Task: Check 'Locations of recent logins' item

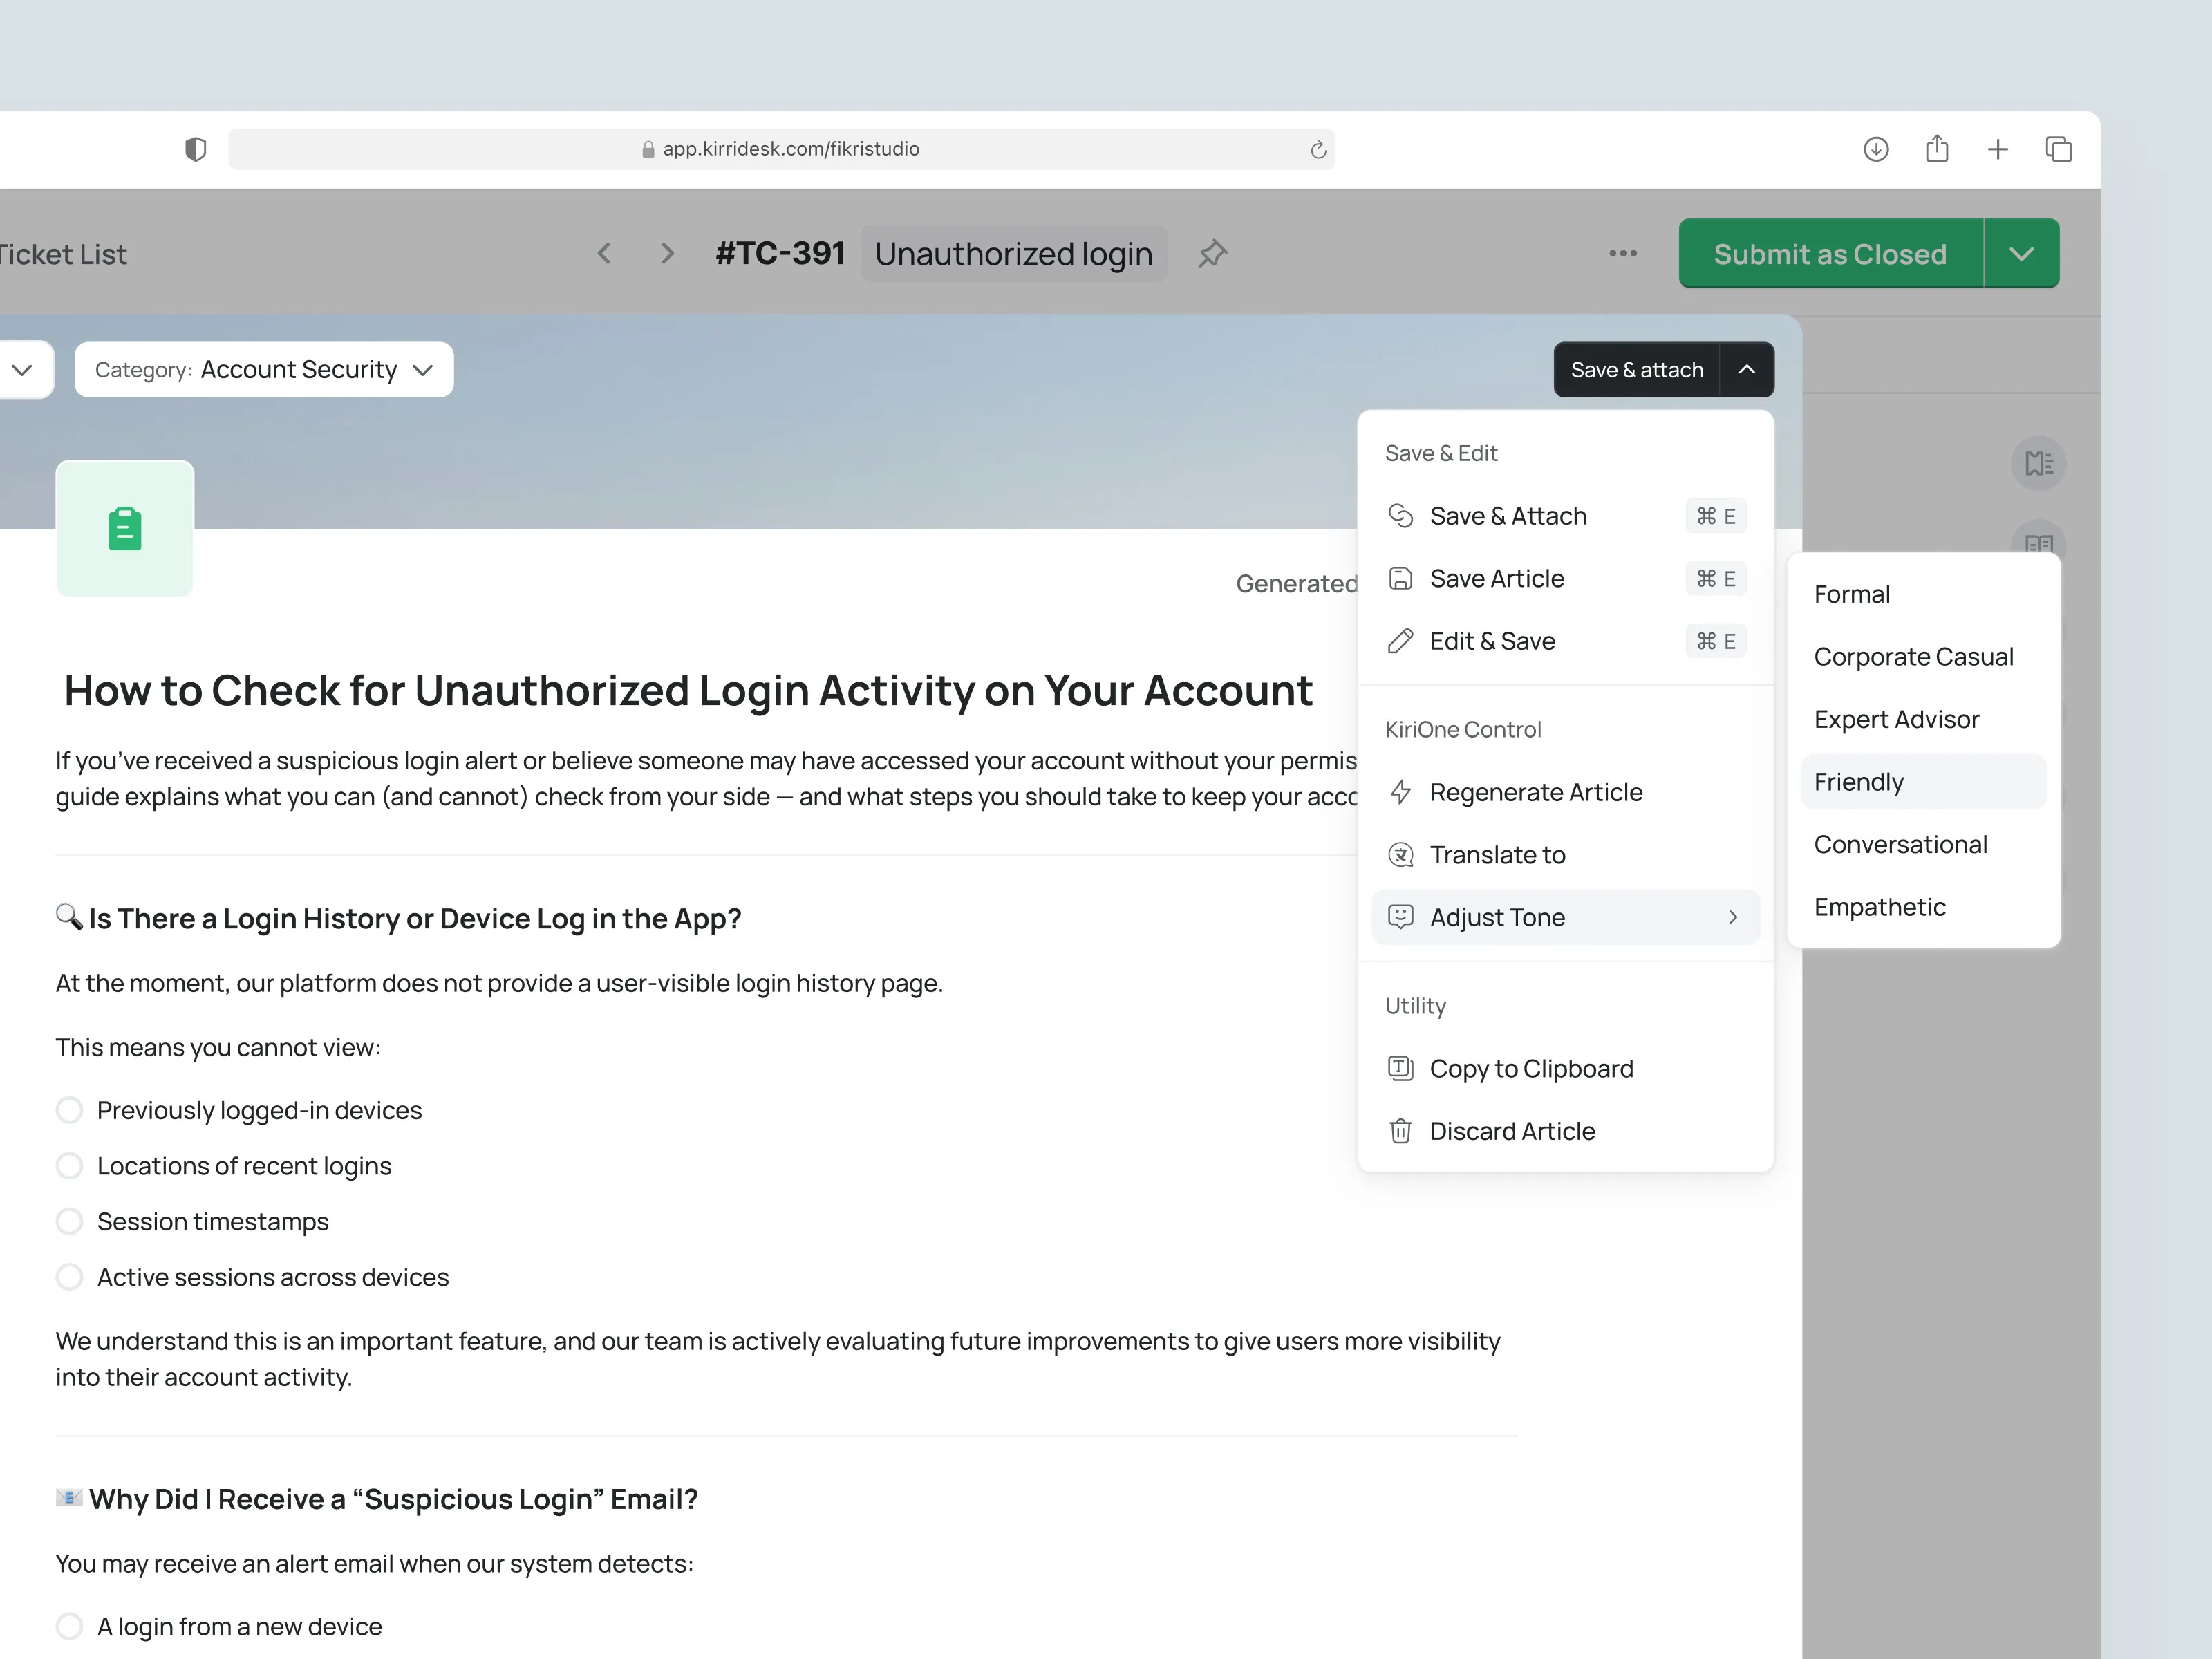Action: pyautogui.click(x=69, y=1166)
